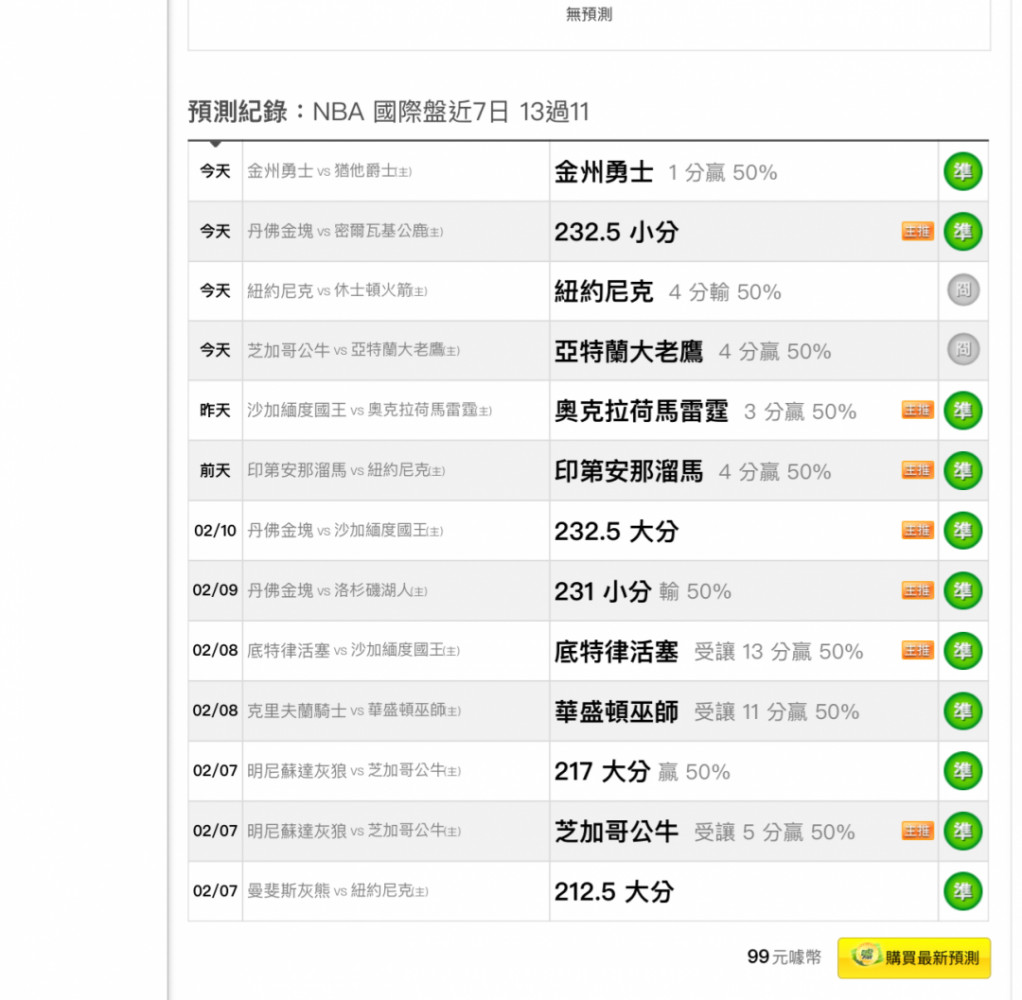This screenshot has height=1000, width=1022.
Task: Click the 準 icon in the 232.5 大分 row
Action: (x=963, y=531)
